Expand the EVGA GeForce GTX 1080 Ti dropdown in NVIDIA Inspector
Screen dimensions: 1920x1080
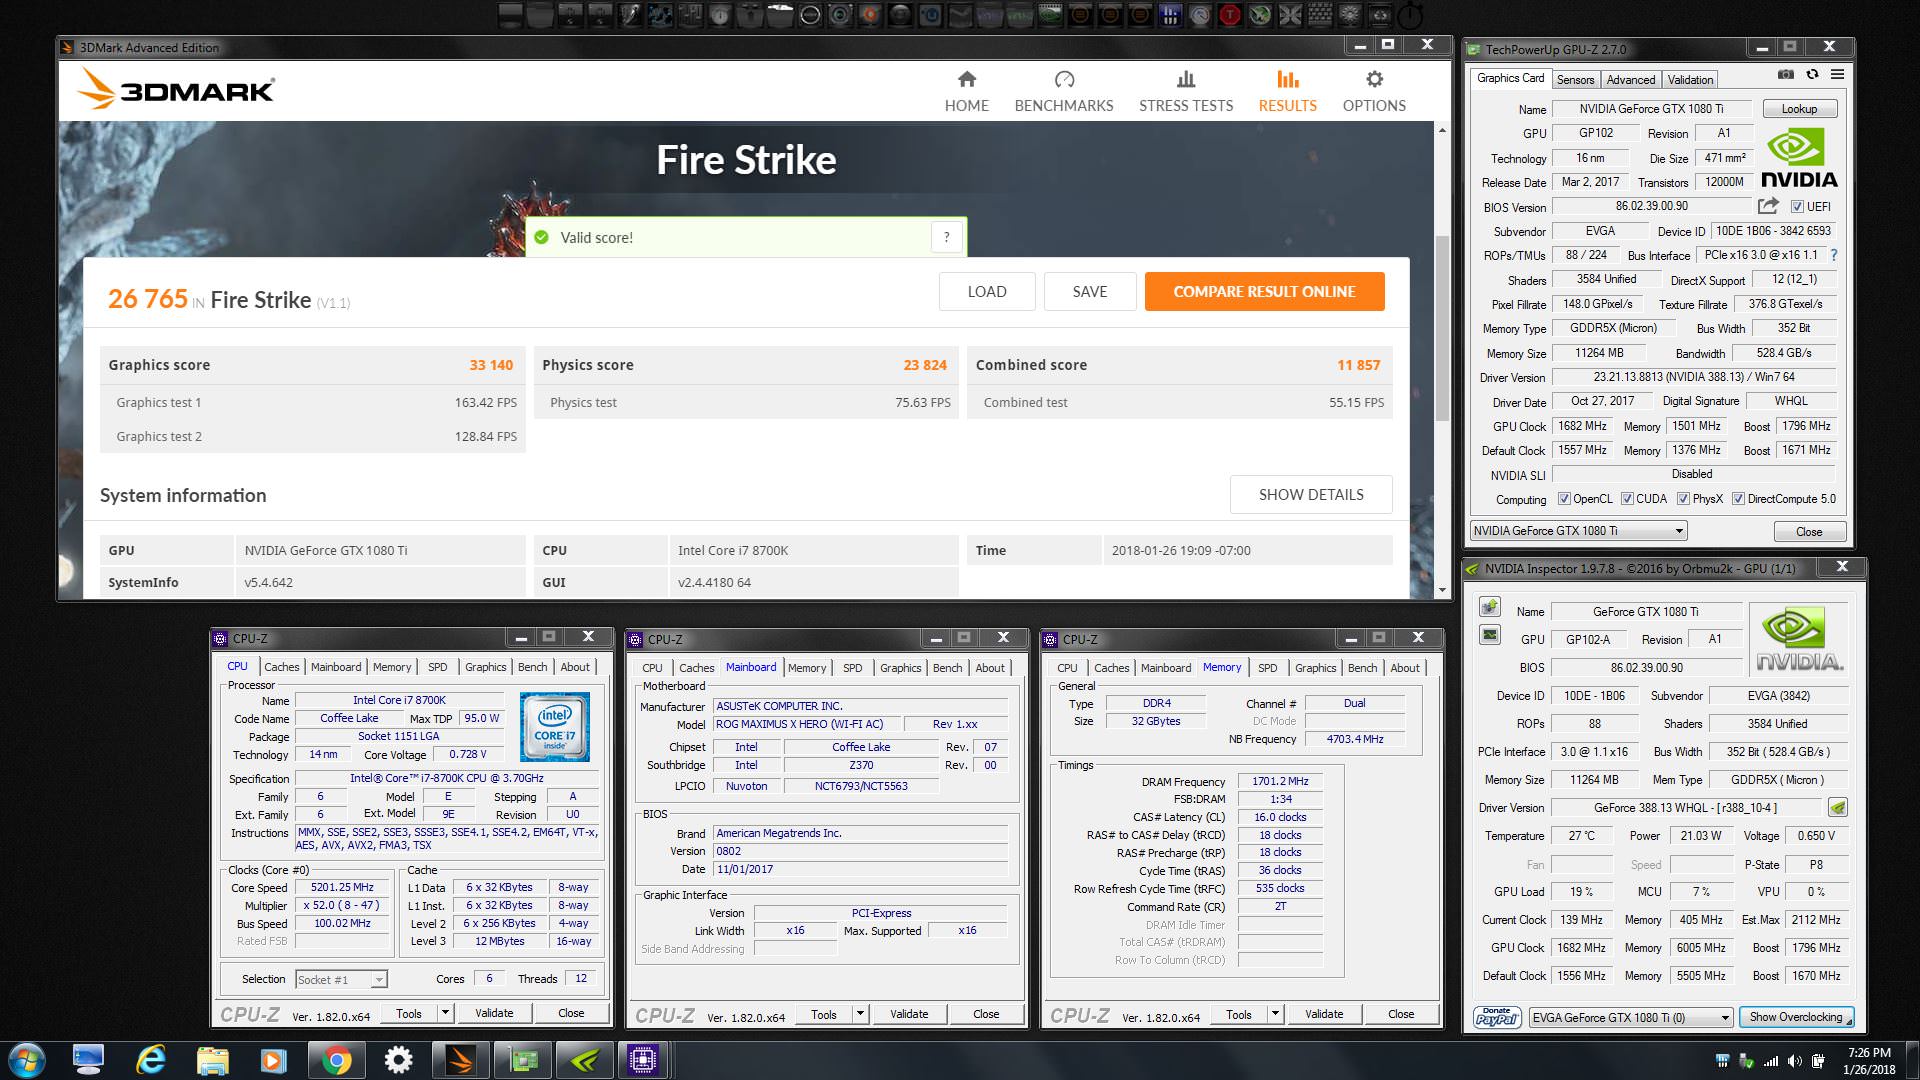1725,1018
